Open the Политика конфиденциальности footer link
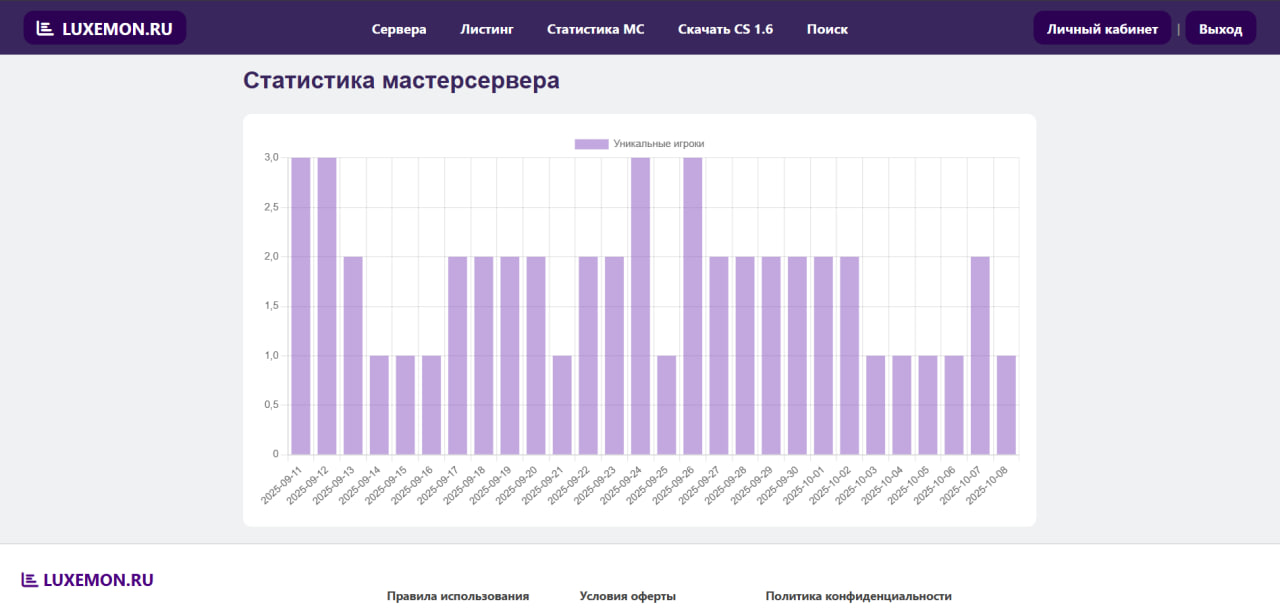The height and width of the screenshot is (615, 1280). pos(858,596)
